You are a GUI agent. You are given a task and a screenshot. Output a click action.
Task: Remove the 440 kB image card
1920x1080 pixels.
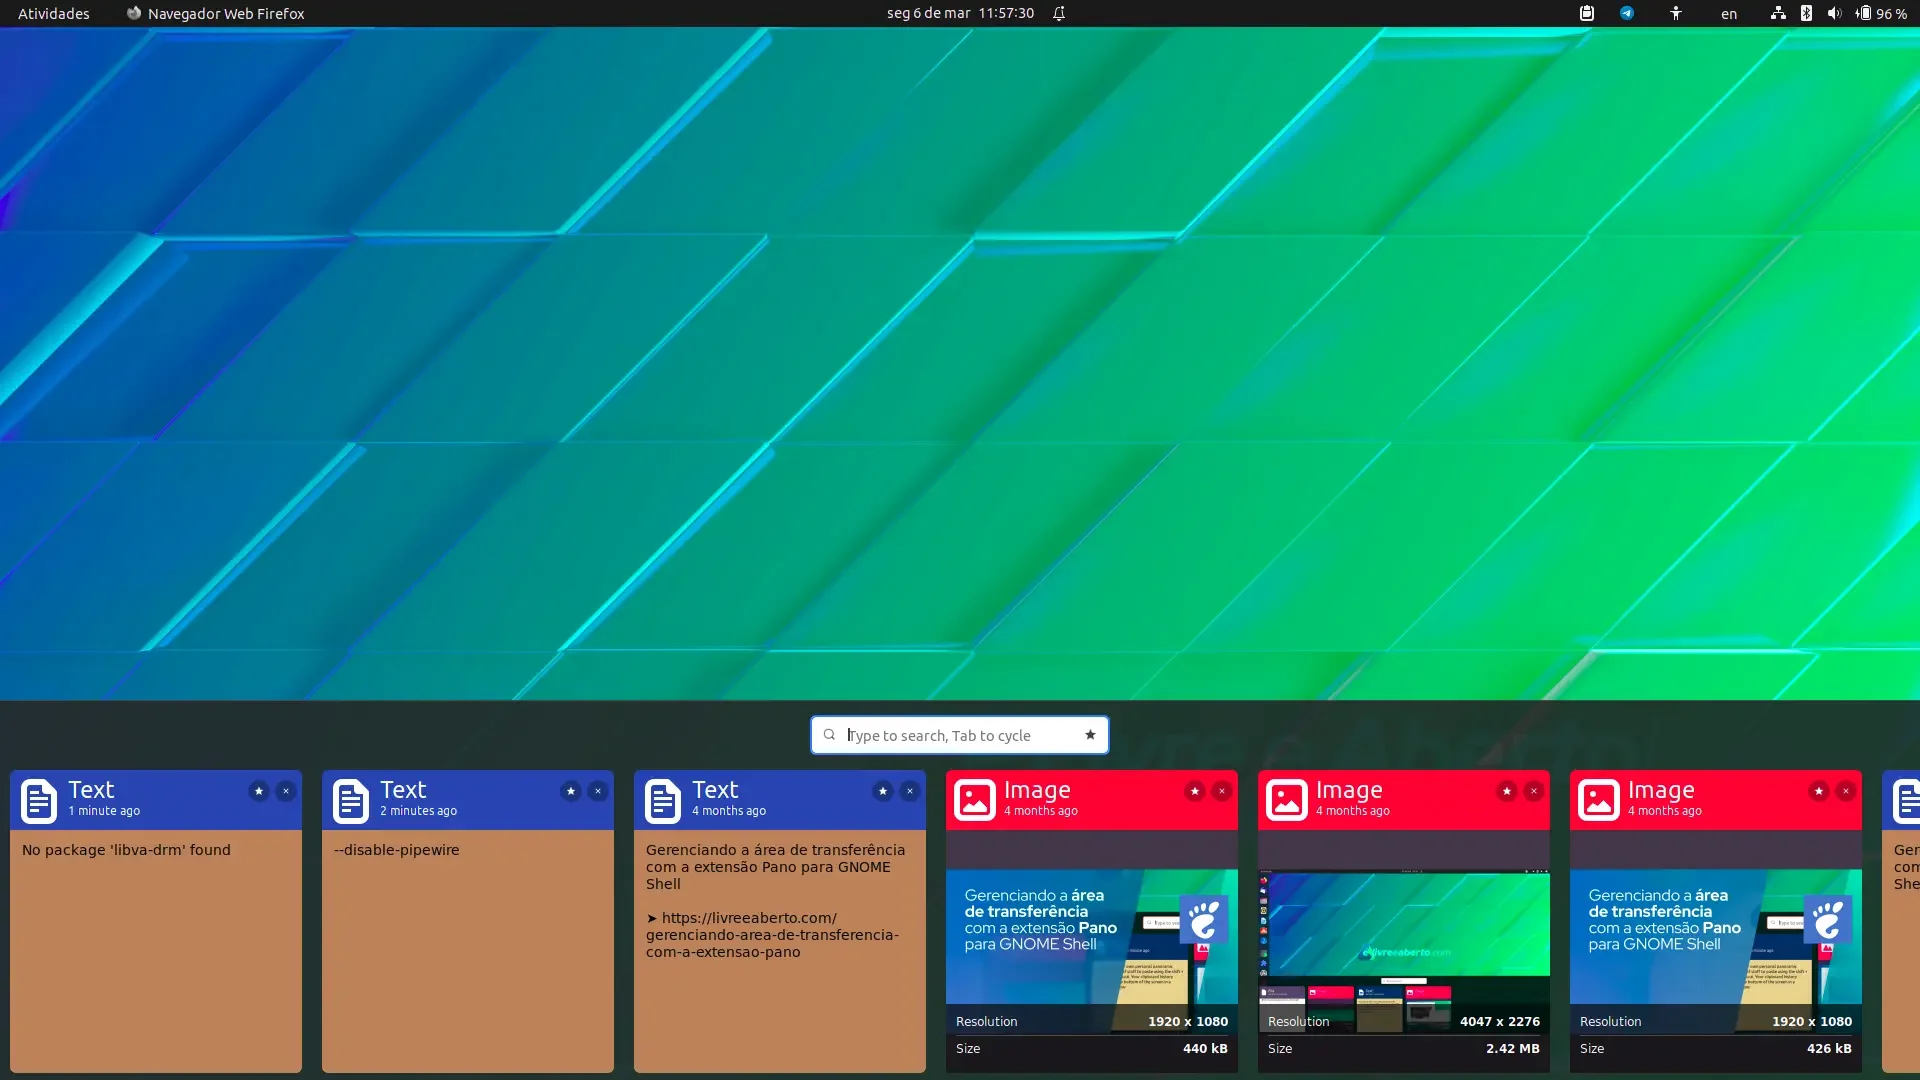click(1221, 791)
